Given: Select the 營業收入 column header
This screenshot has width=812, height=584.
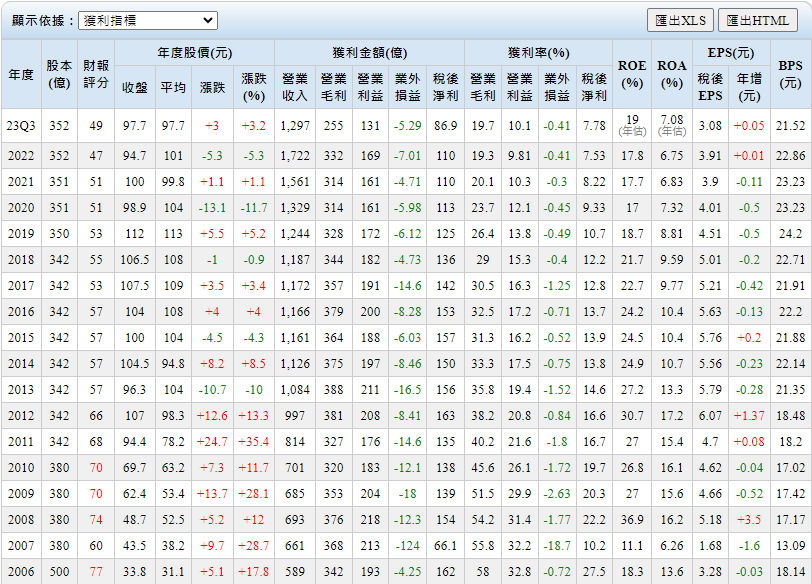Looking at the screenshot, I should pyautogui.click(x=295, y=87).
